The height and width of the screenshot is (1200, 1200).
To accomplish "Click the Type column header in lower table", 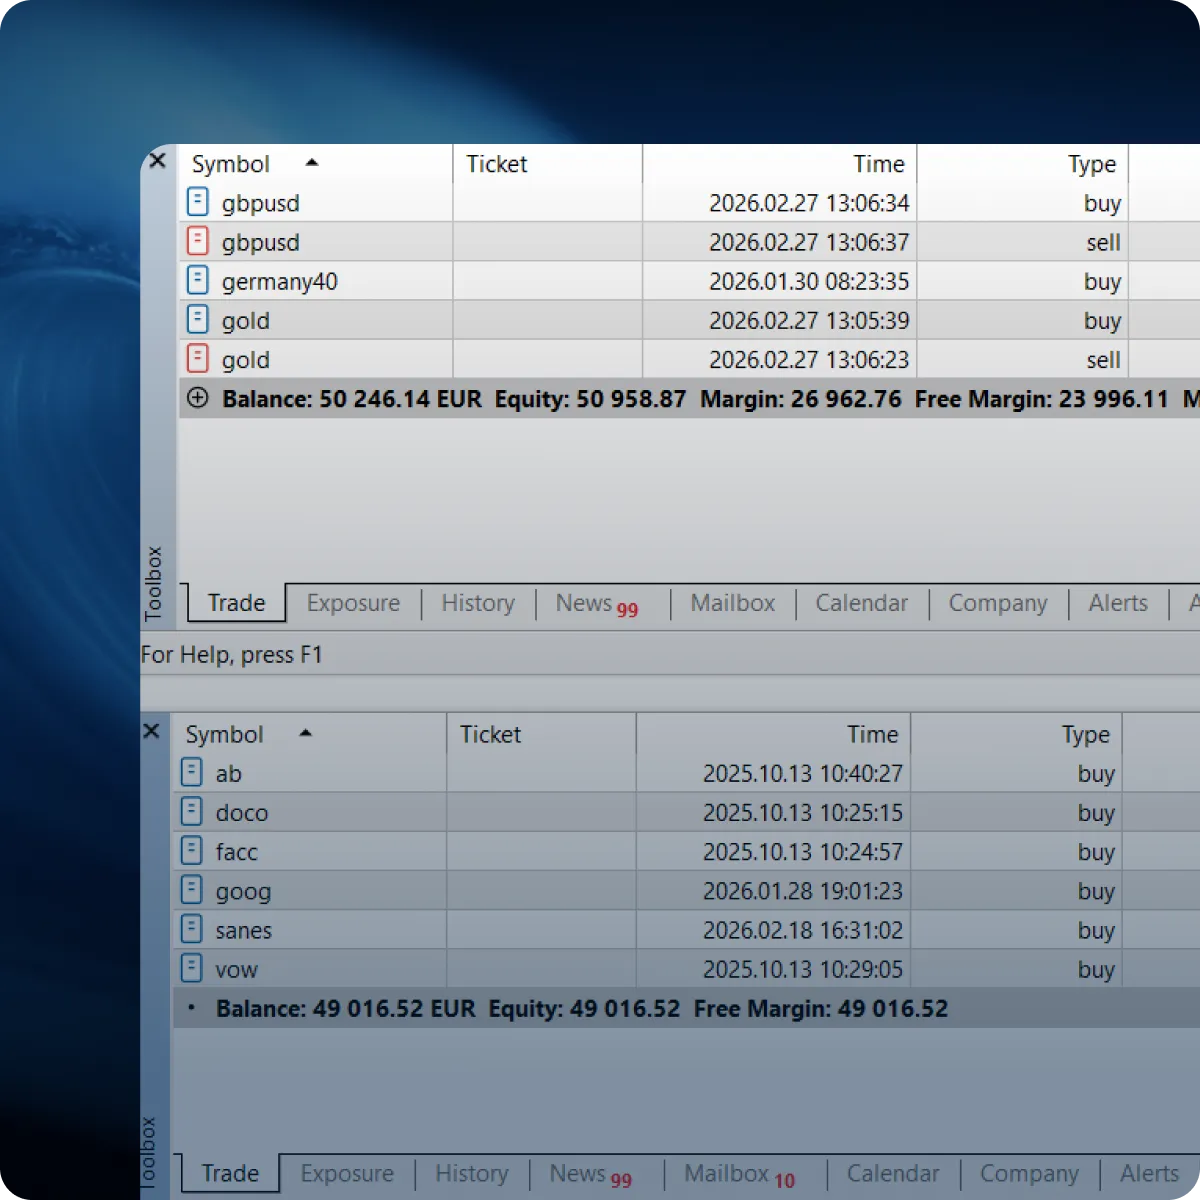I will click(x=1085, y=734).
